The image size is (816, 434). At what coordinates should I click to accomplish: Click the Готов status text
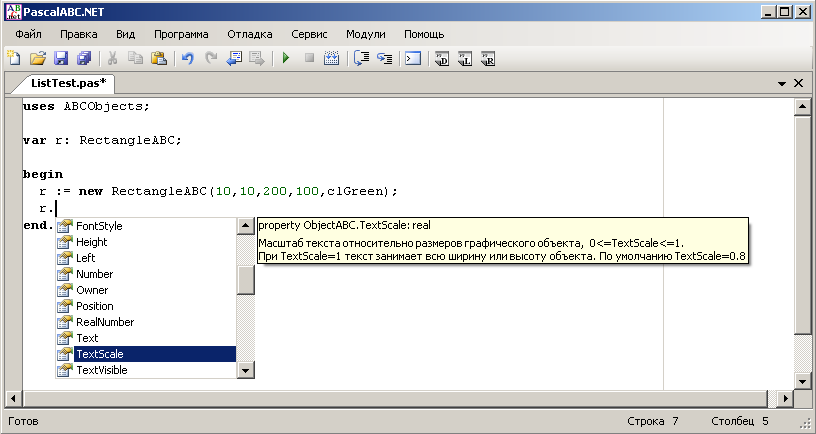coord(23,421)
